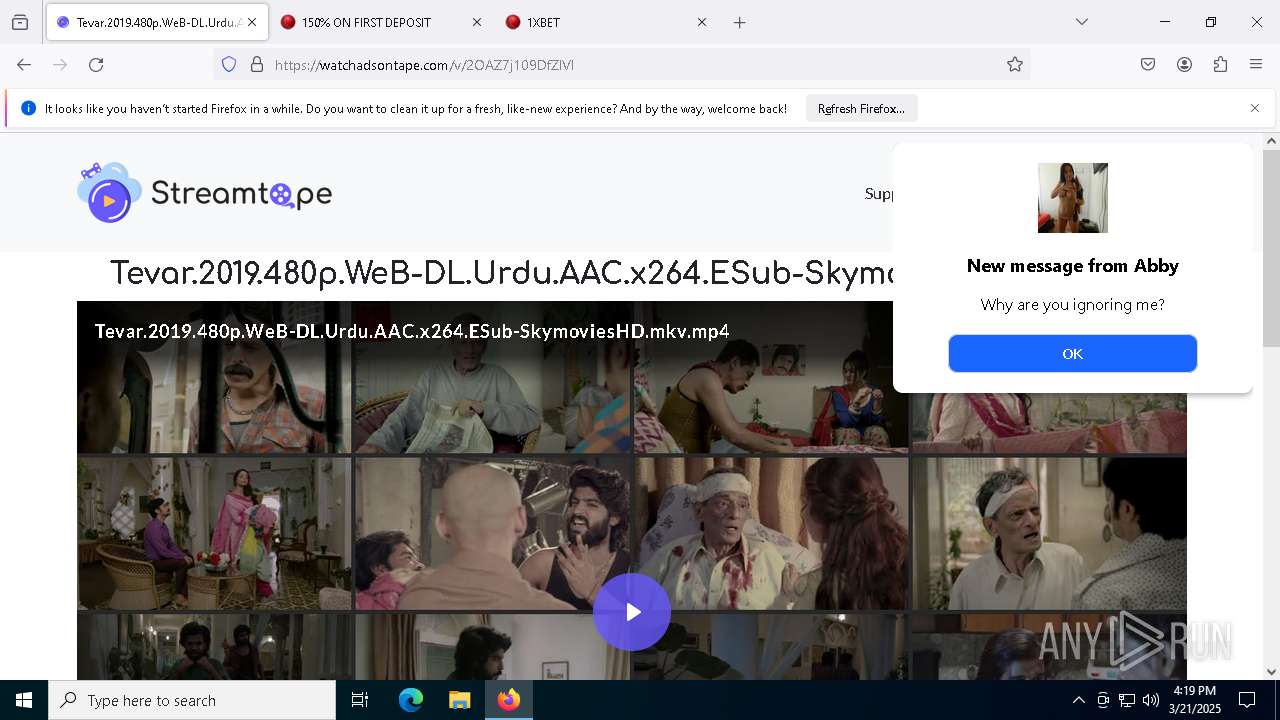
Task: Show hidden system tray icons
Action: pyautogui.click(x=1078, y=700)
